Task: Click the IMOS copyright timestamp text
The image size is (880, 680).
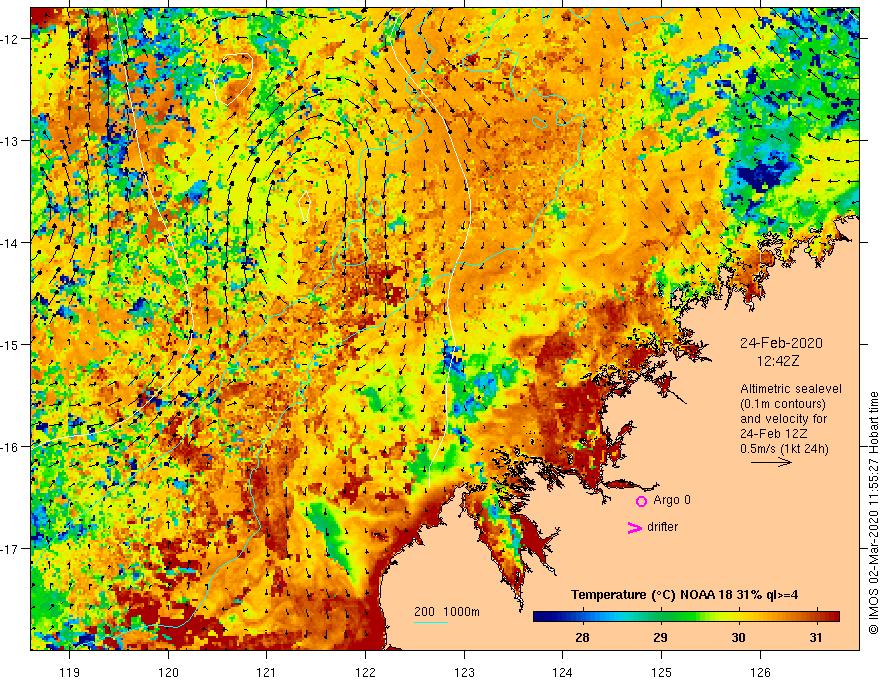Action: (x=873, y=513)
